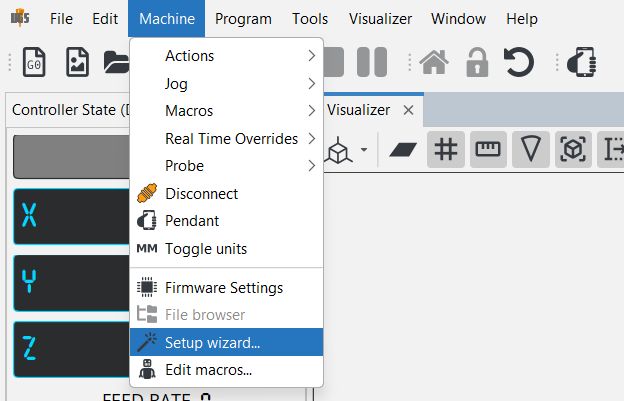
Task: Expand the Real Time Overrides submenu
Action: (x=226, y=138)
